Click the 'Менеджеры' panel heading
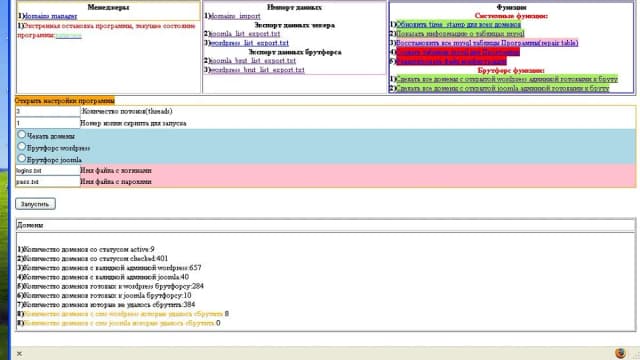The image size is (640, 360). (x=108, y=7)
